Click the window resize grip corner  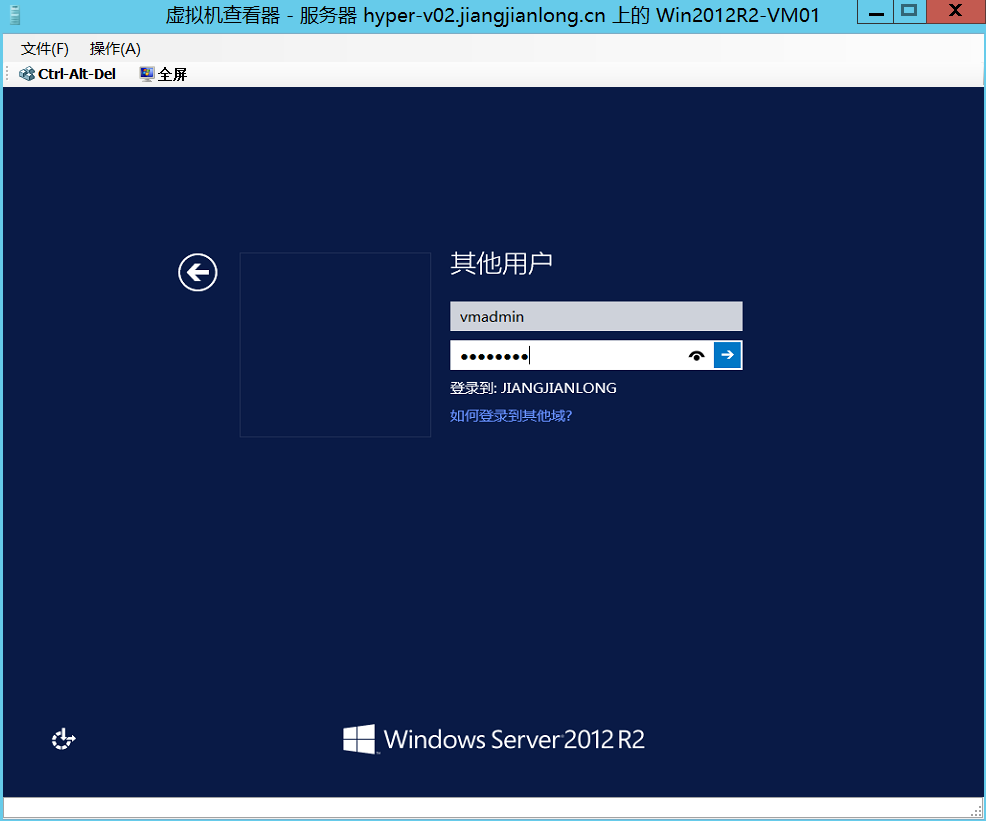(x=977, y=809)
